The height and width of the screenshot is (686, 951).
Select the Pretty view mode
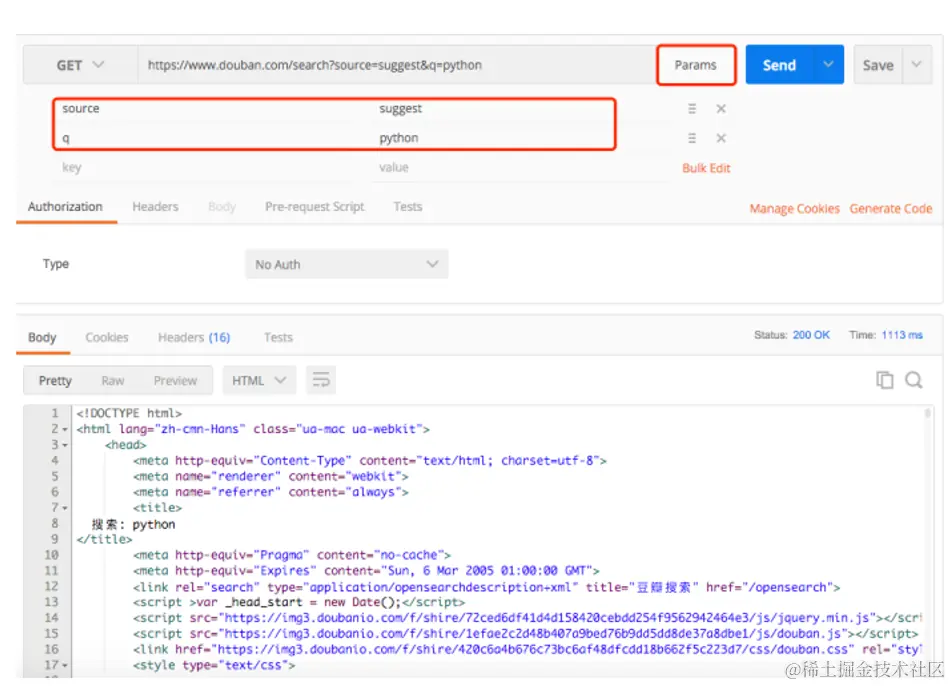55,381
